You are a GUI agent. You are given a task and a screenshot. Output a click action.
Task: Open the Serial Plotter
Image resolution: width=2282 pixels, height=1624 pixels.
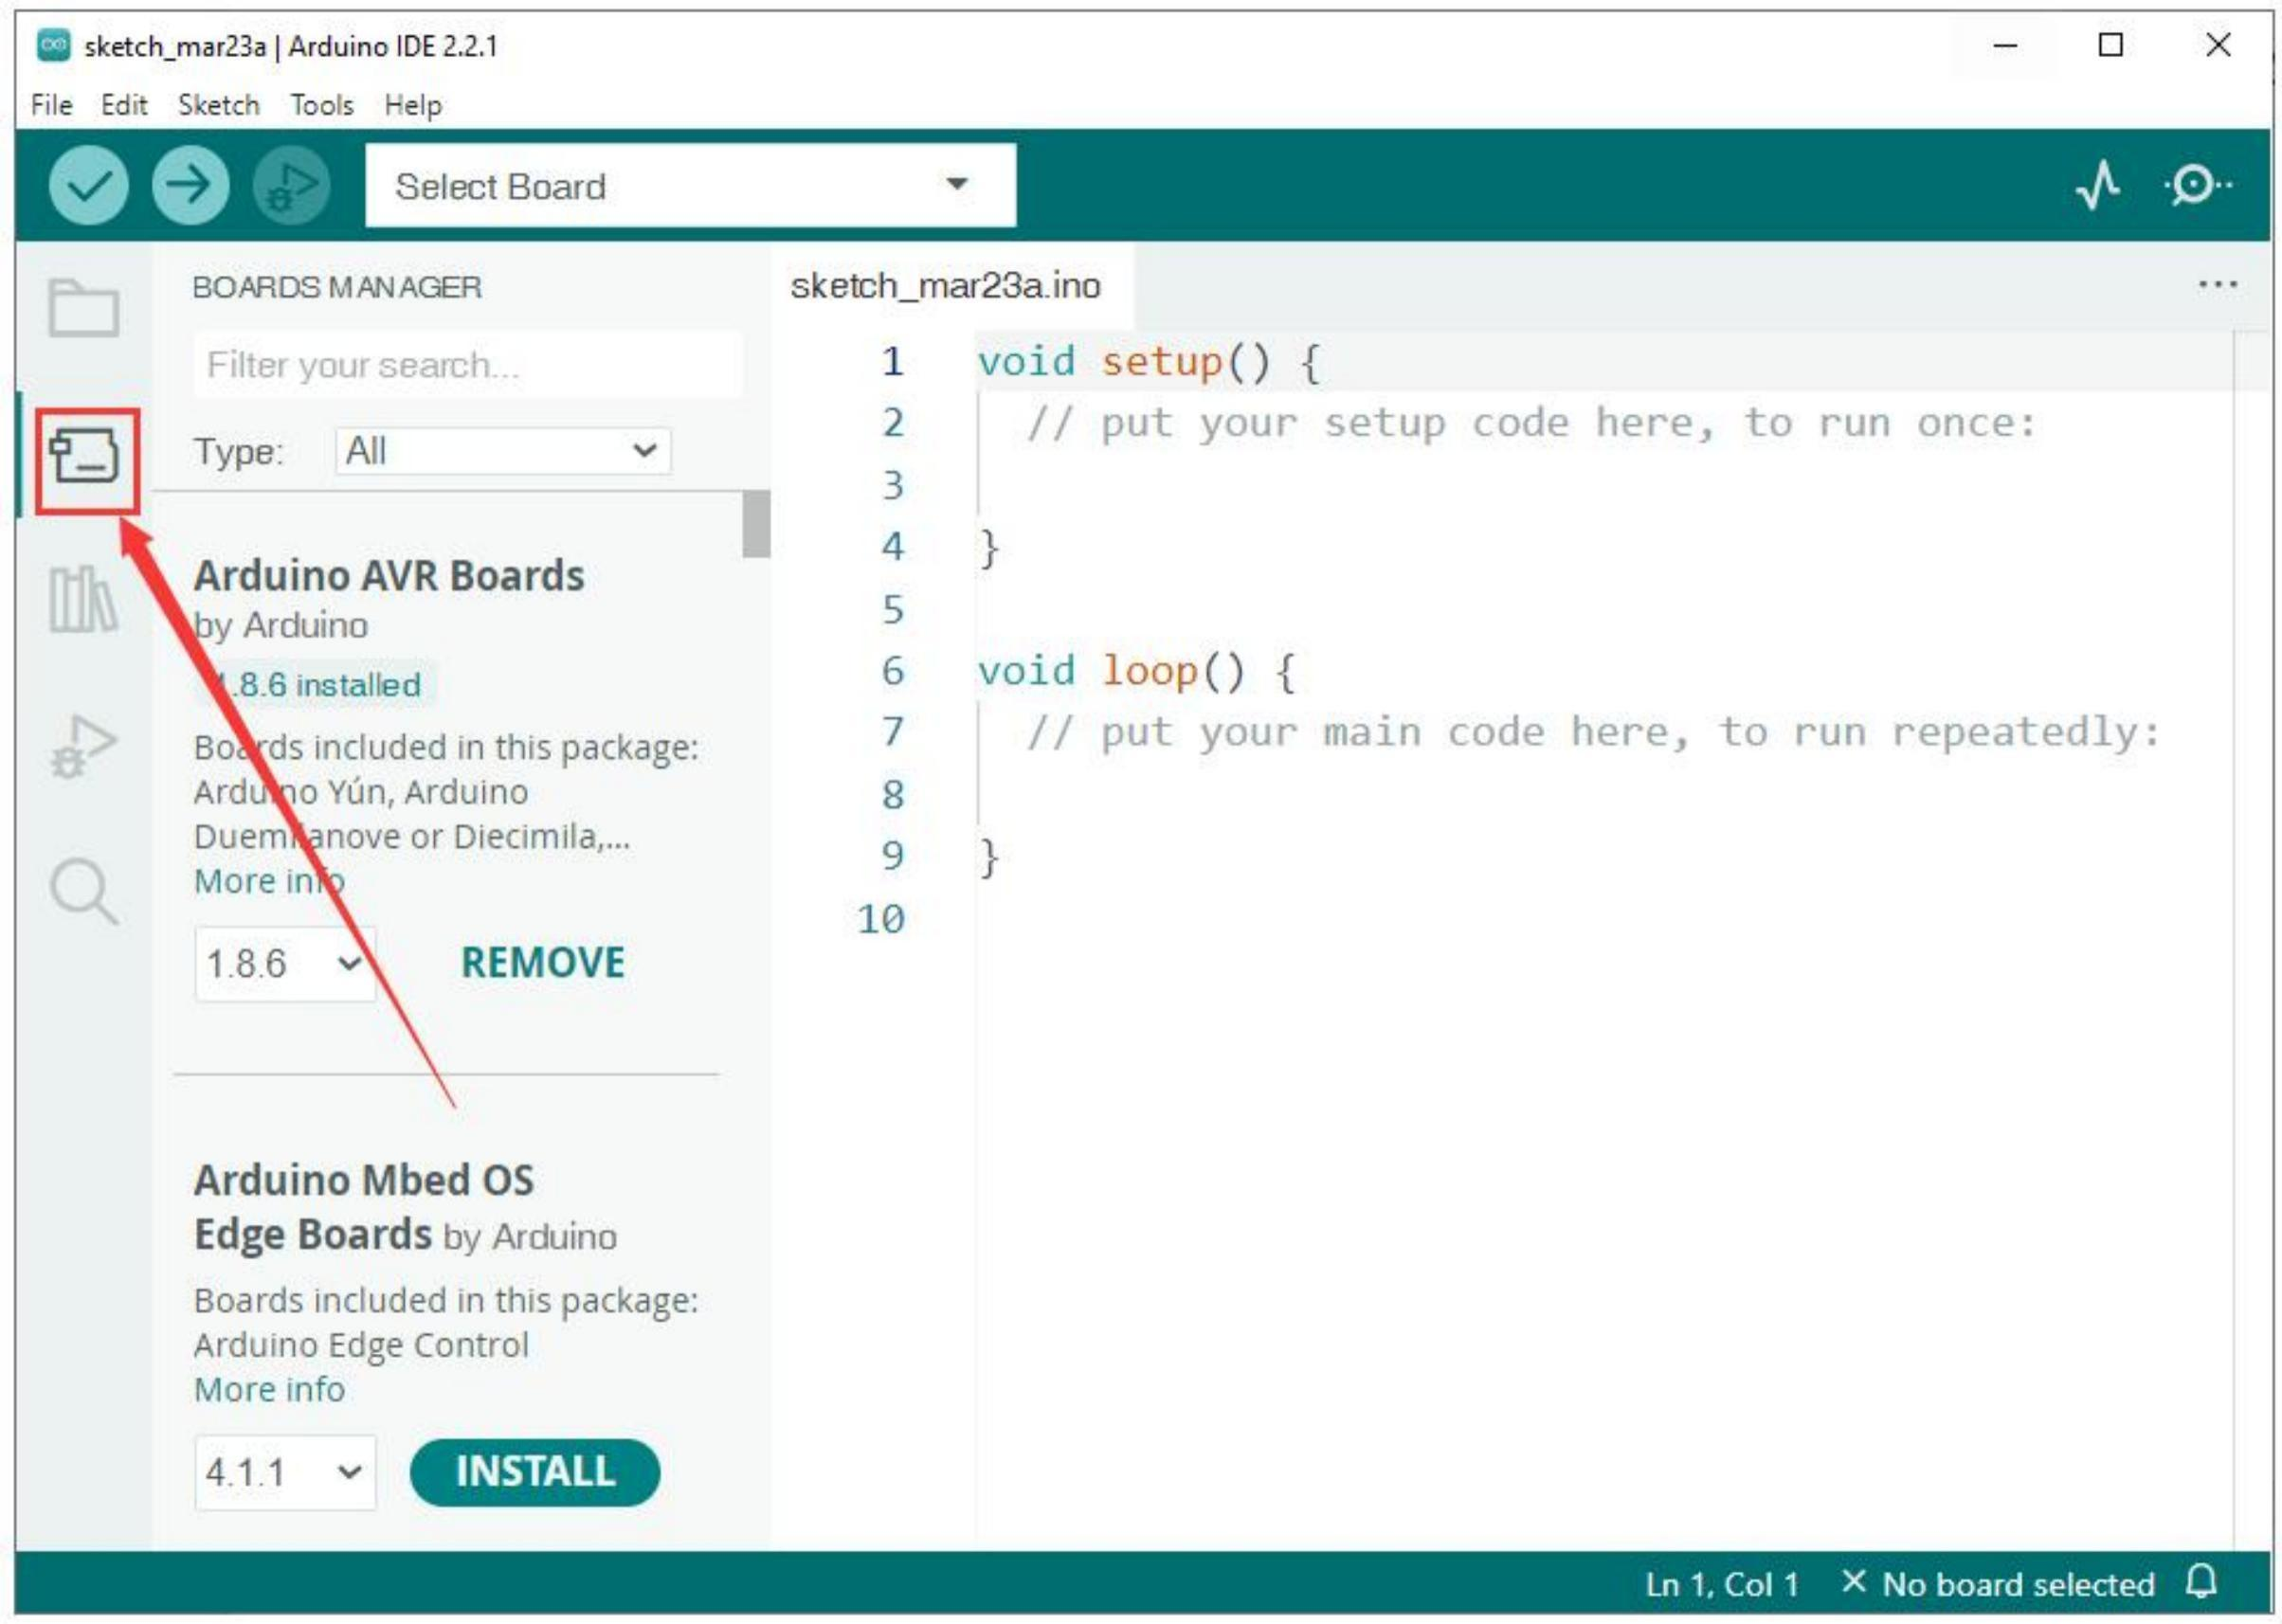click(x=2098, y=185)
